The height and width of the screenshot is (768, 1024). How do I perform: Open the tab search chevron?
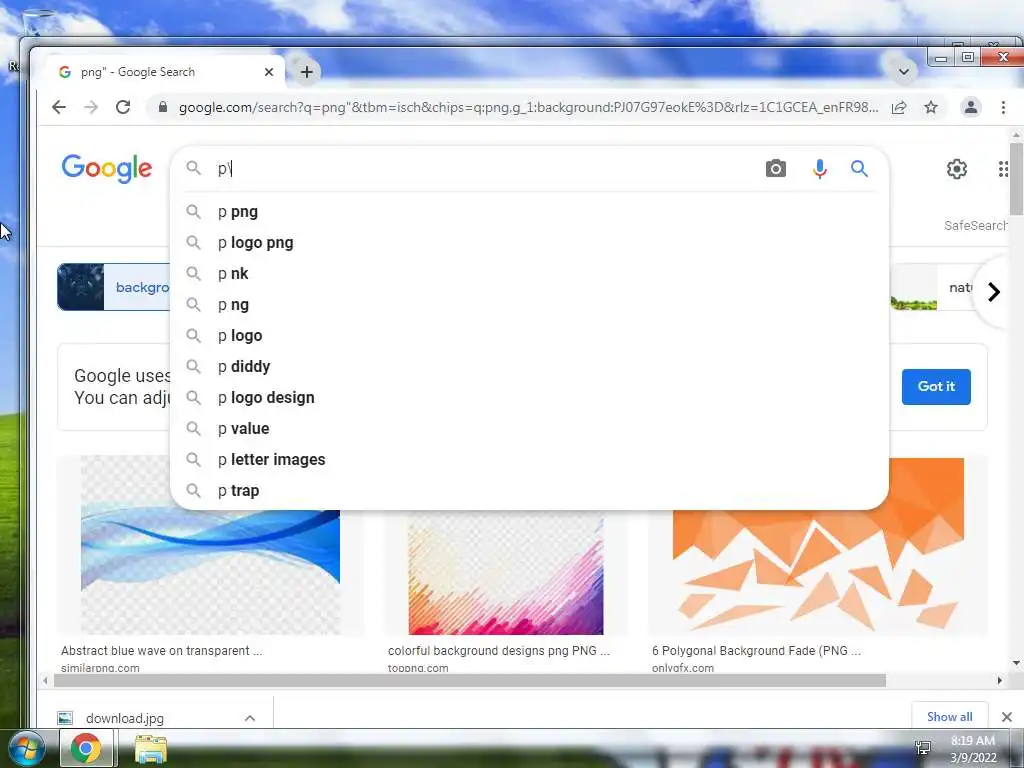coord(904,72)
